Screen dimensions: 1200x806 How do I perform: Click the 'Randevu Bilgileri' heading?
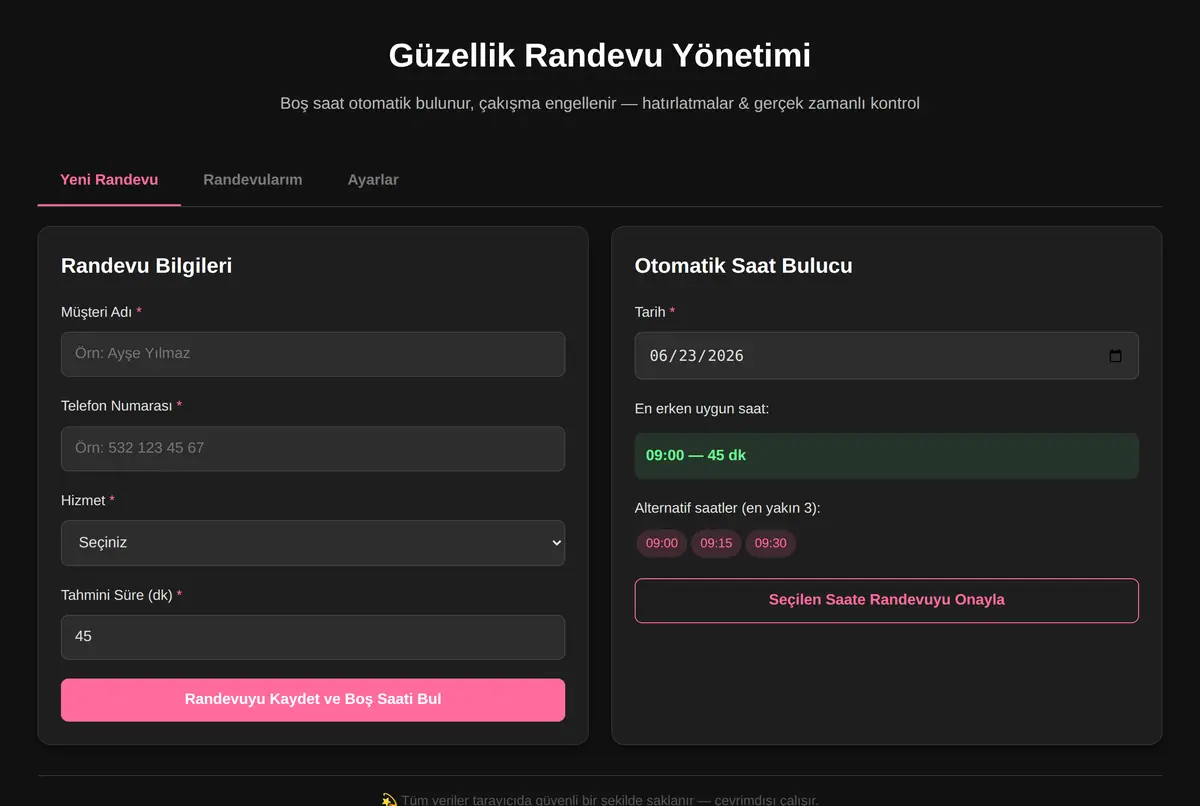tap(146, 266)
